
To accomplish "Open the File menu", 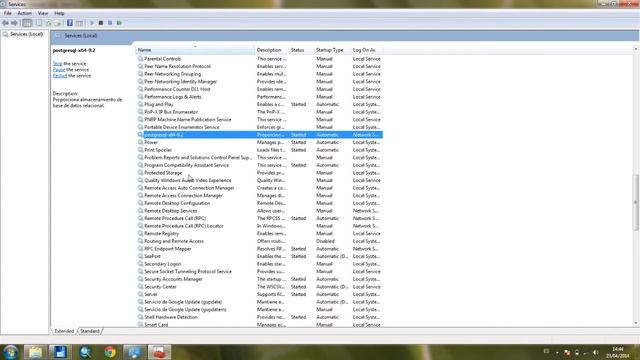I will click(x=8, y=13).
